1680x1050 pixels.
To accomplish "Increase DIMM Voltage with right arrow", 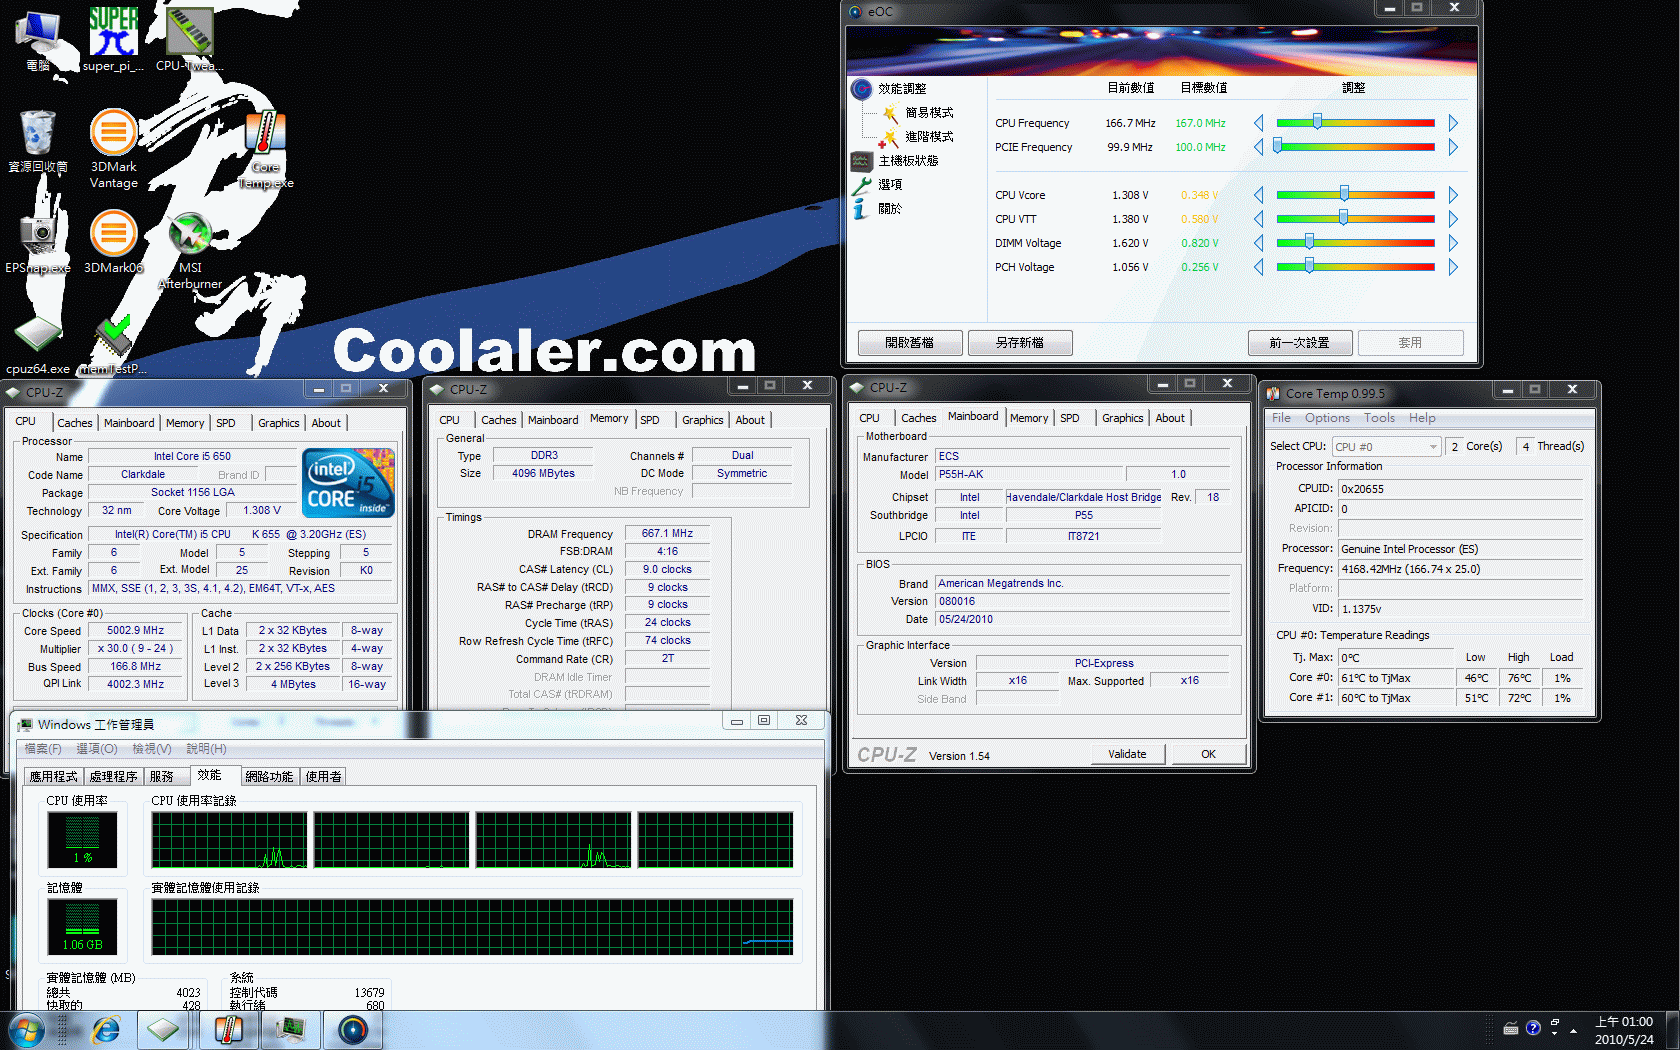I will 1453,243.
